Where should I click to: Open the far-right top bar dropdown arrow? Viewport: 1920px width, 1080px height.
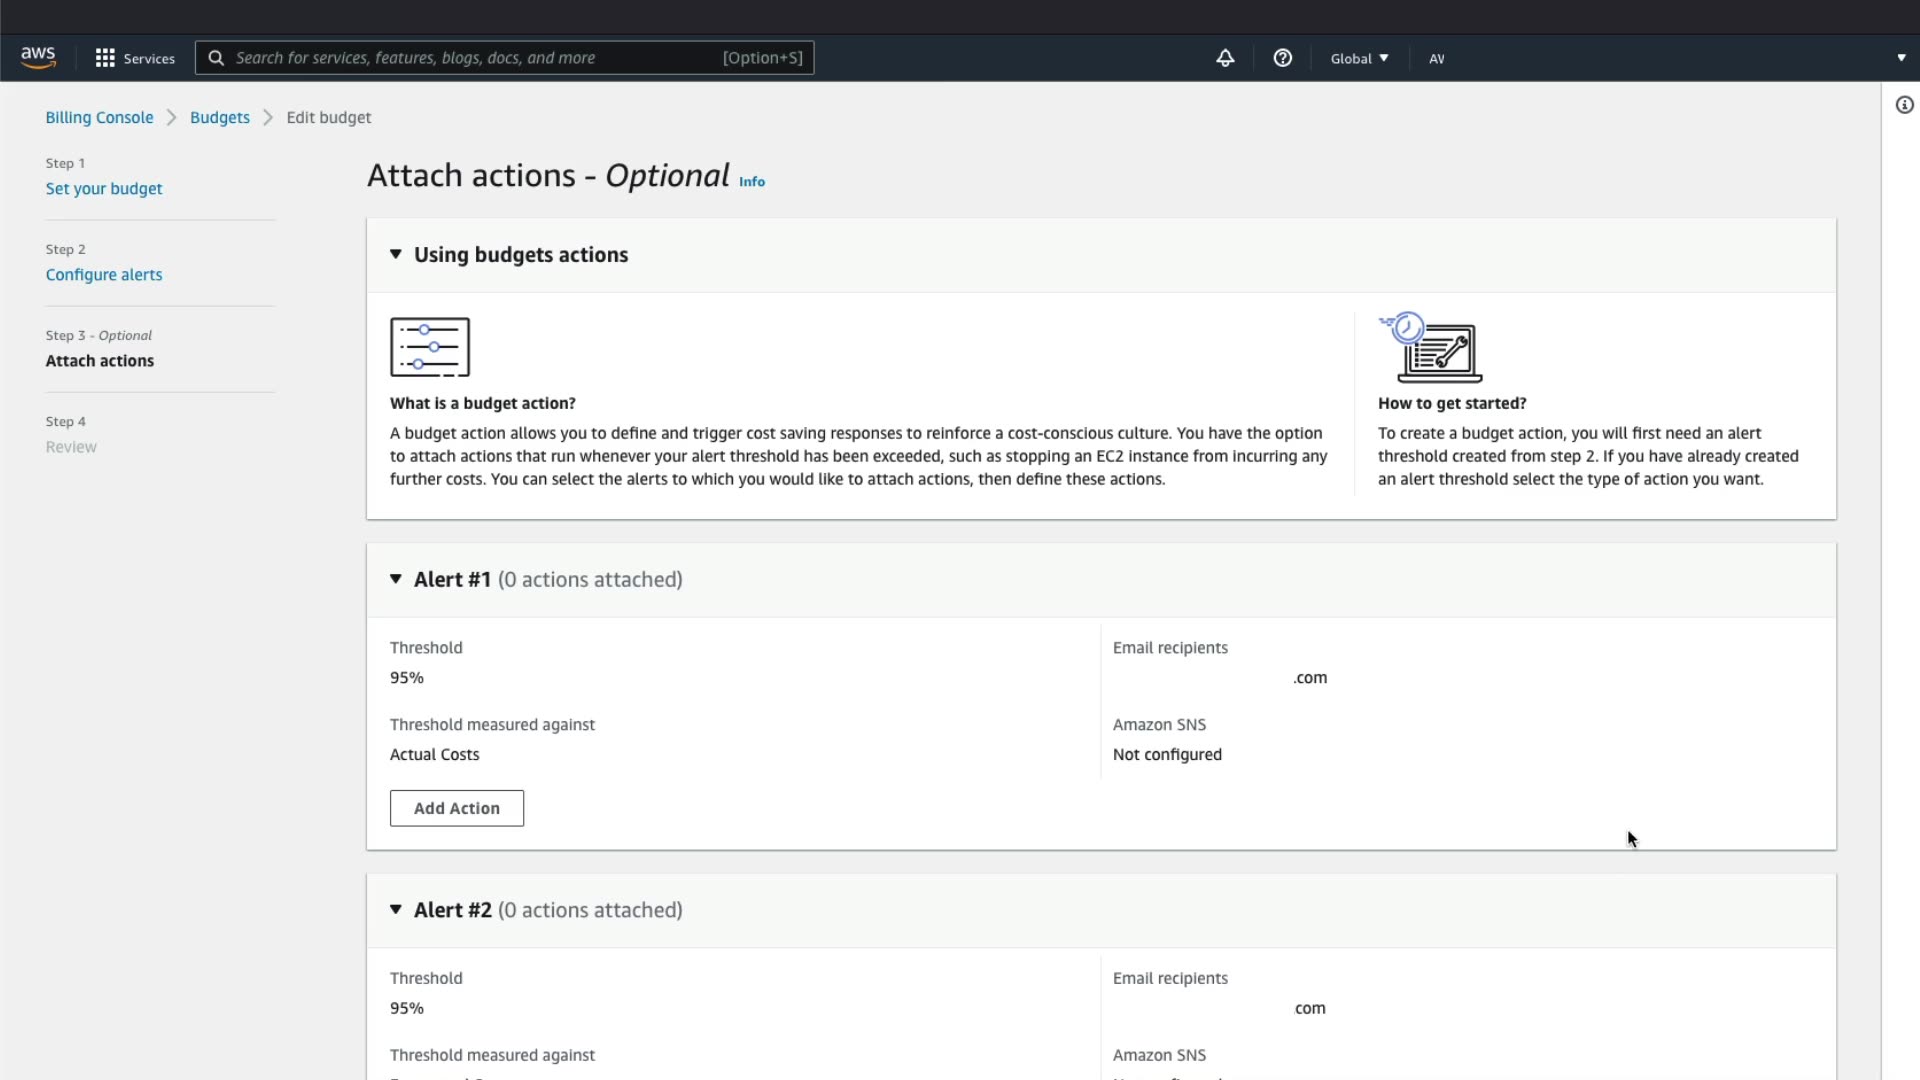point(1901,58)
